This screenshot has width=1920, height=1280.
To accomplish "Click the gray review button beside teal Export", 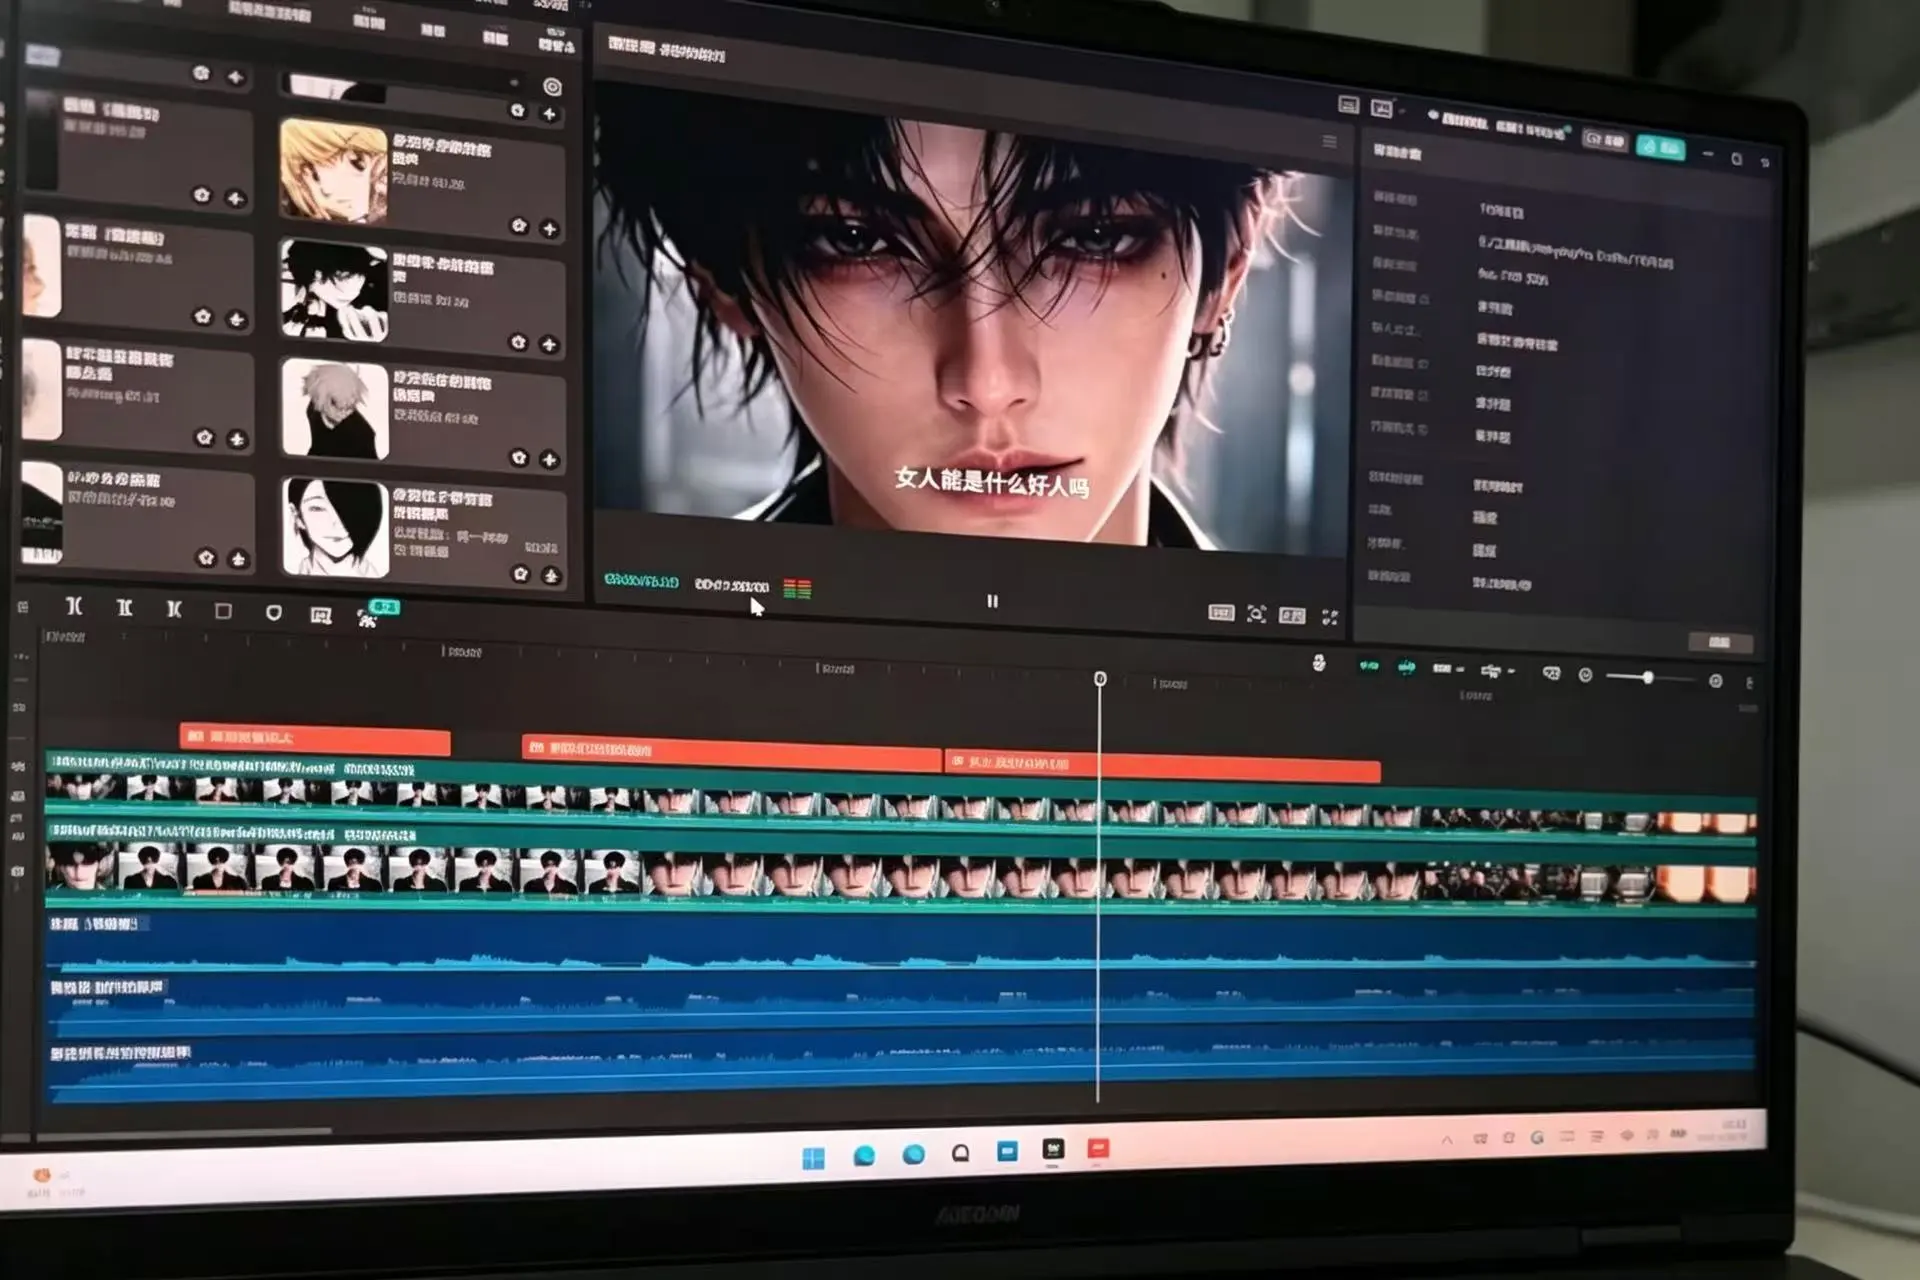I will click(1604, 141).
